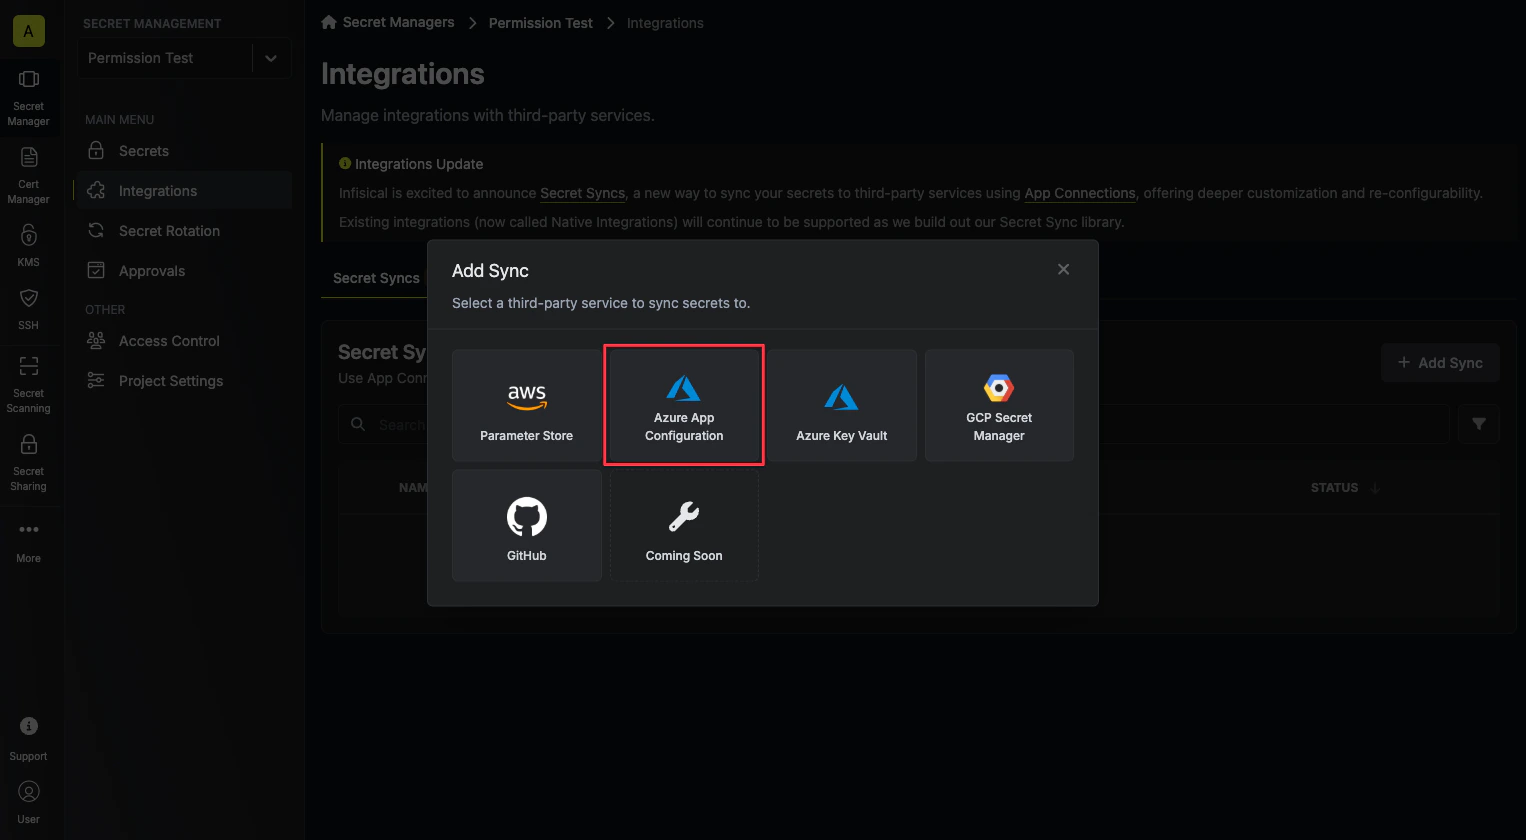Image resolution: width=1526 pixels, height=840 pixels.
Task: Open Access Control menu item
Action: pos(184,341)
